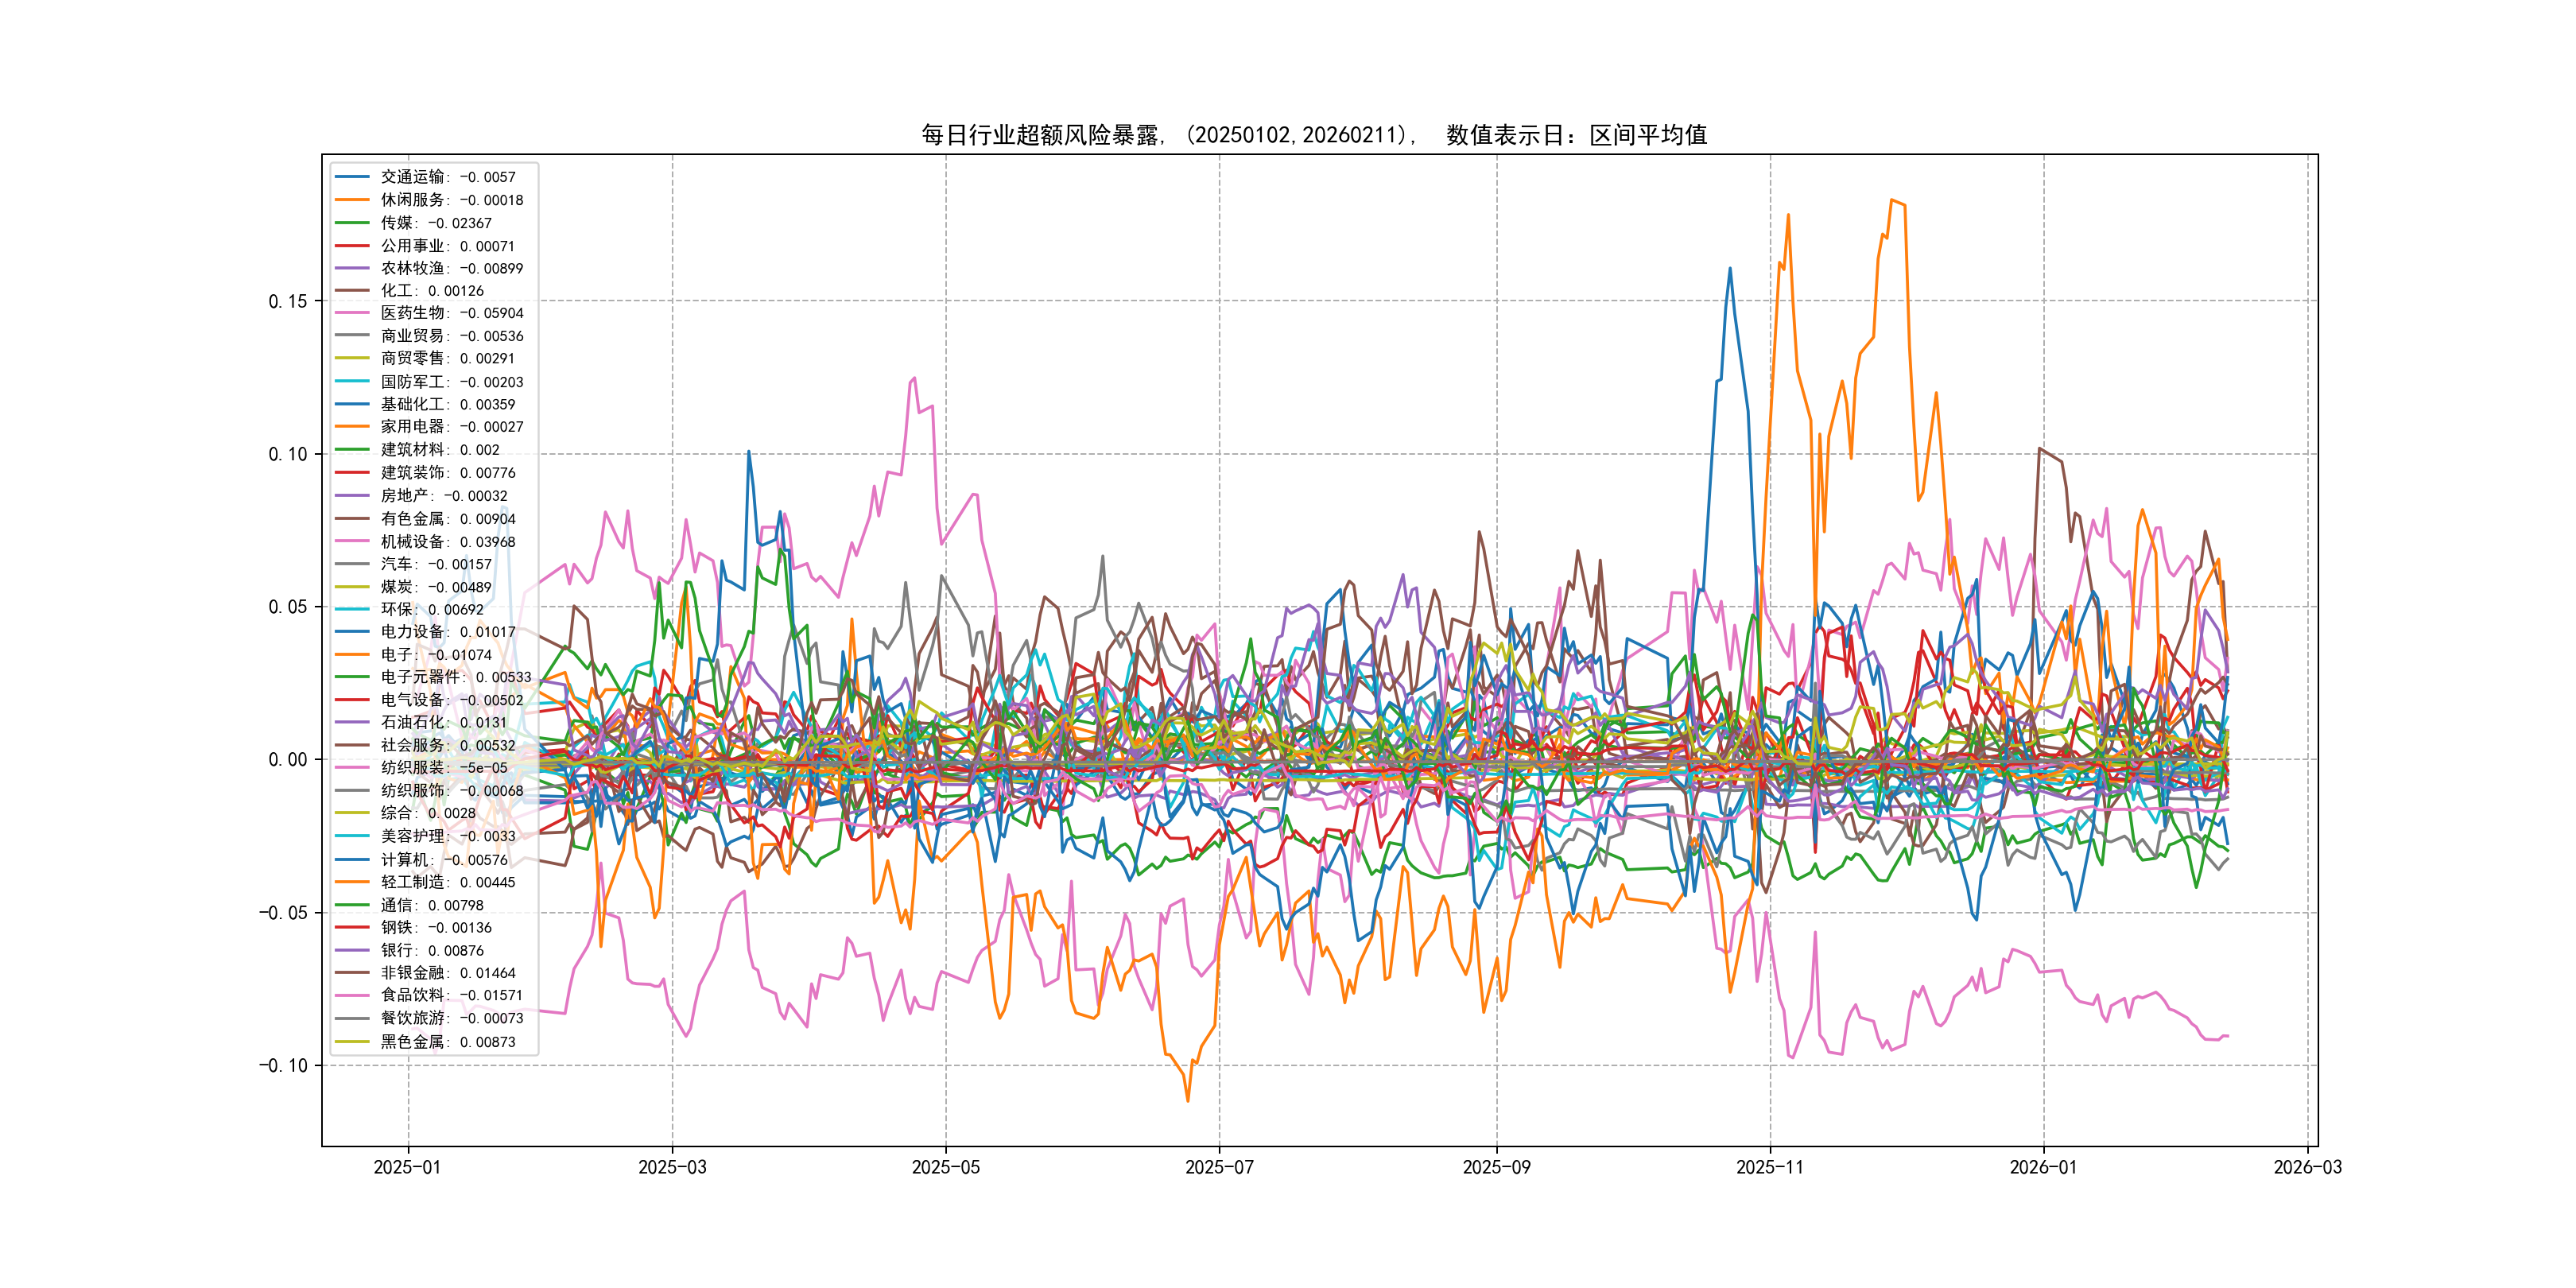
Task: Click the 2025-07 x-axis tick label
Action: pos(1219,1167)
